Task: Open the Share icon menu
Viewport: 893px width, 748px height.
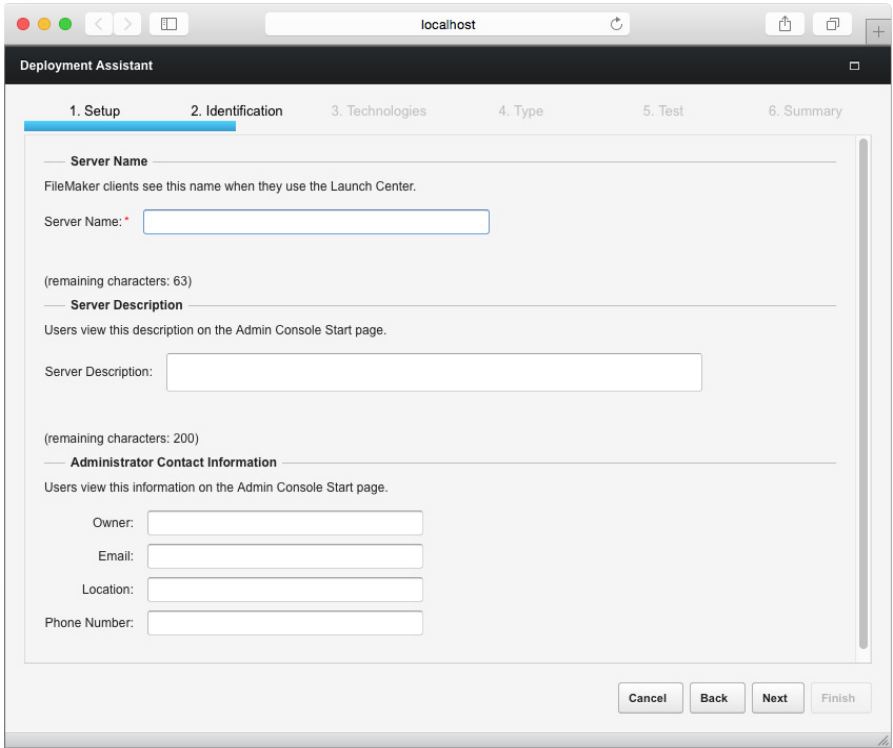Action: 787,25
